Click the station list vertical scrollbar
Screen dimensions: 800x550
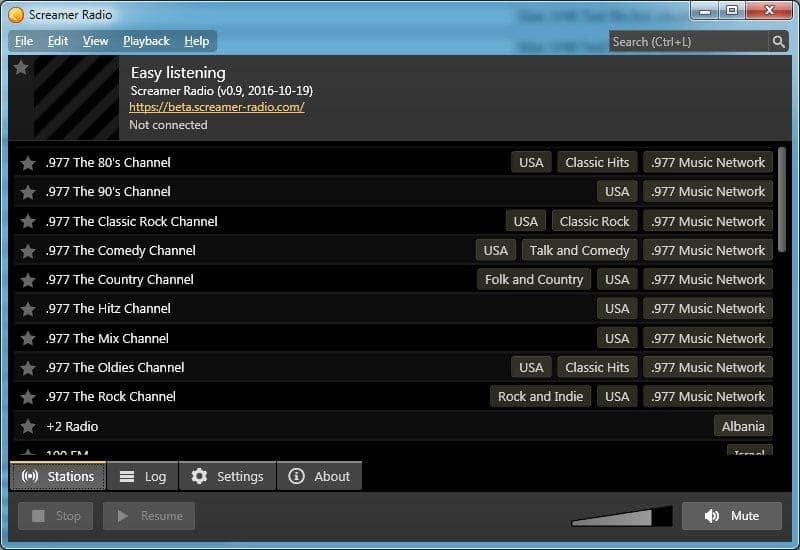781,200
